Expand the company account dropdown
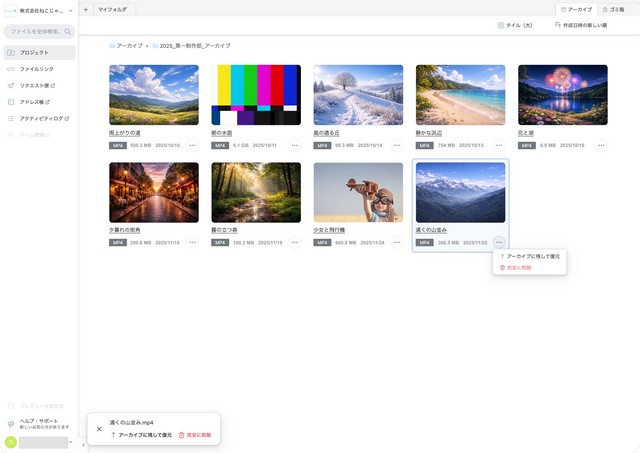The height and width of the screenshot is (453, 640). pos(71,10)
